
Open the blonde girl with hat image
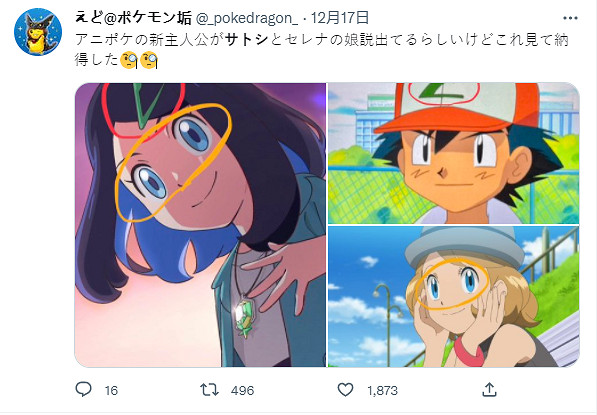pos(453,297)
